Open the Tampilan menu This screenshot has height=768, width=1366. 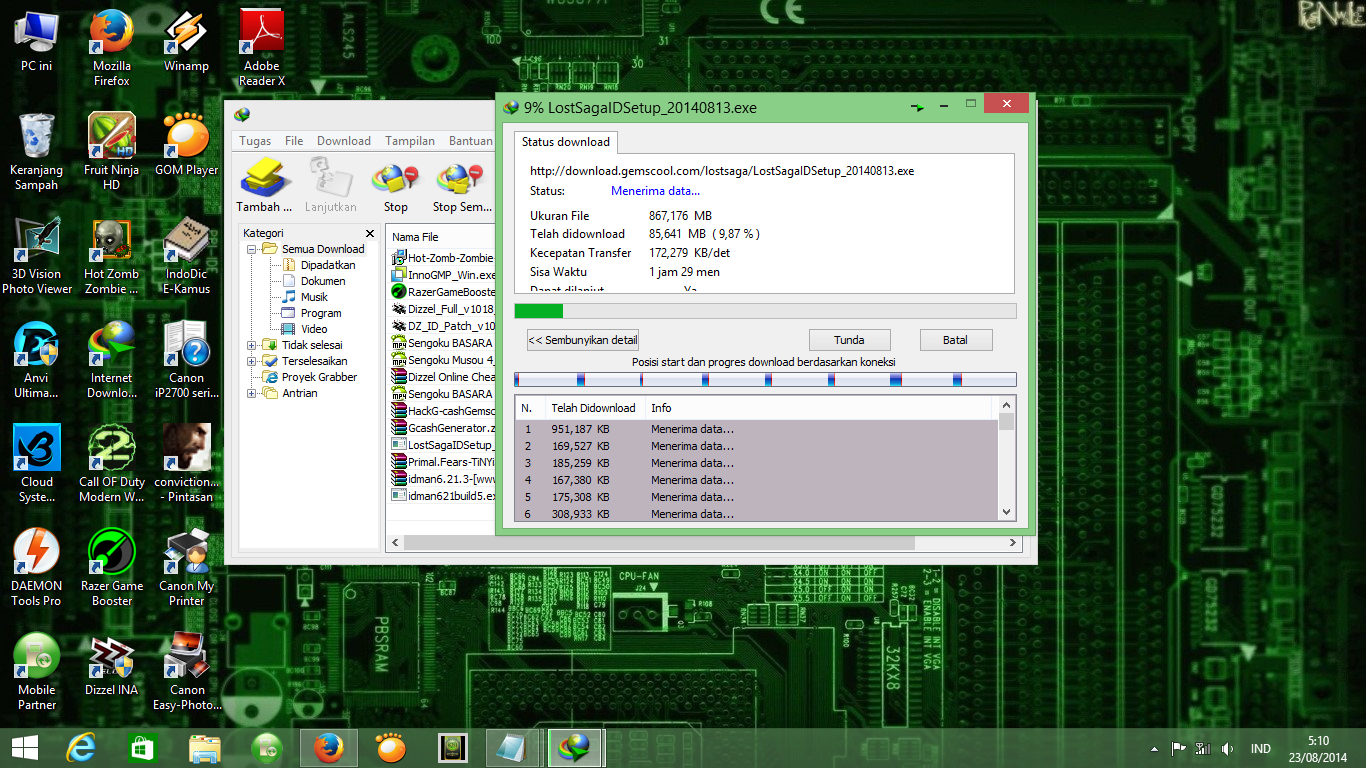[x=410, y=141]
